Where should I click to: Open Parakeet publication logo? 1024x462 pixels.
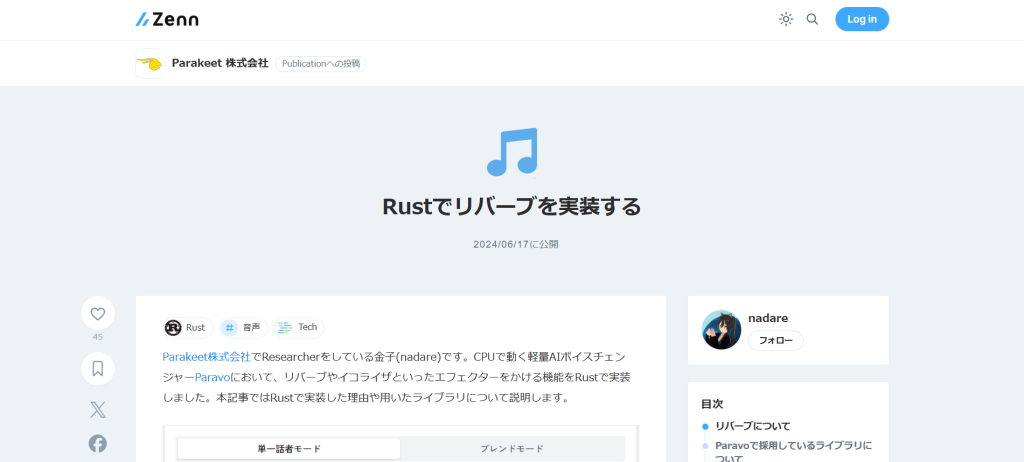click(x=150, y=64)
